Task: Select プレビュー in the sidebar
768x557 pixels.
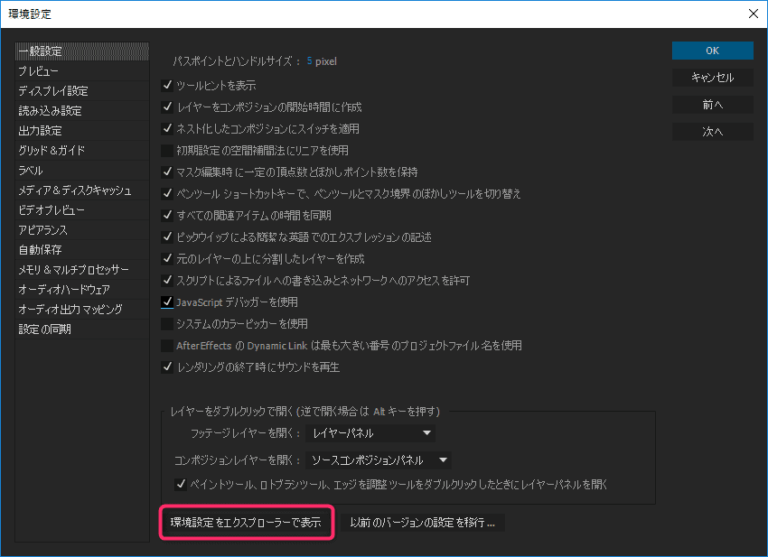Action: click(x=38, y=71)
